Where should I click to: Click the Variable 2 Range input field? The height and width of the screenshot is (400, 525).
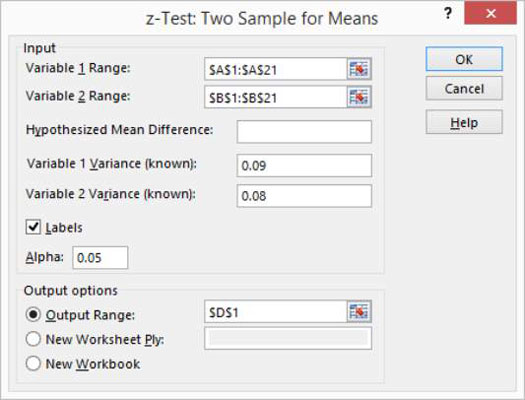[276, 97]
